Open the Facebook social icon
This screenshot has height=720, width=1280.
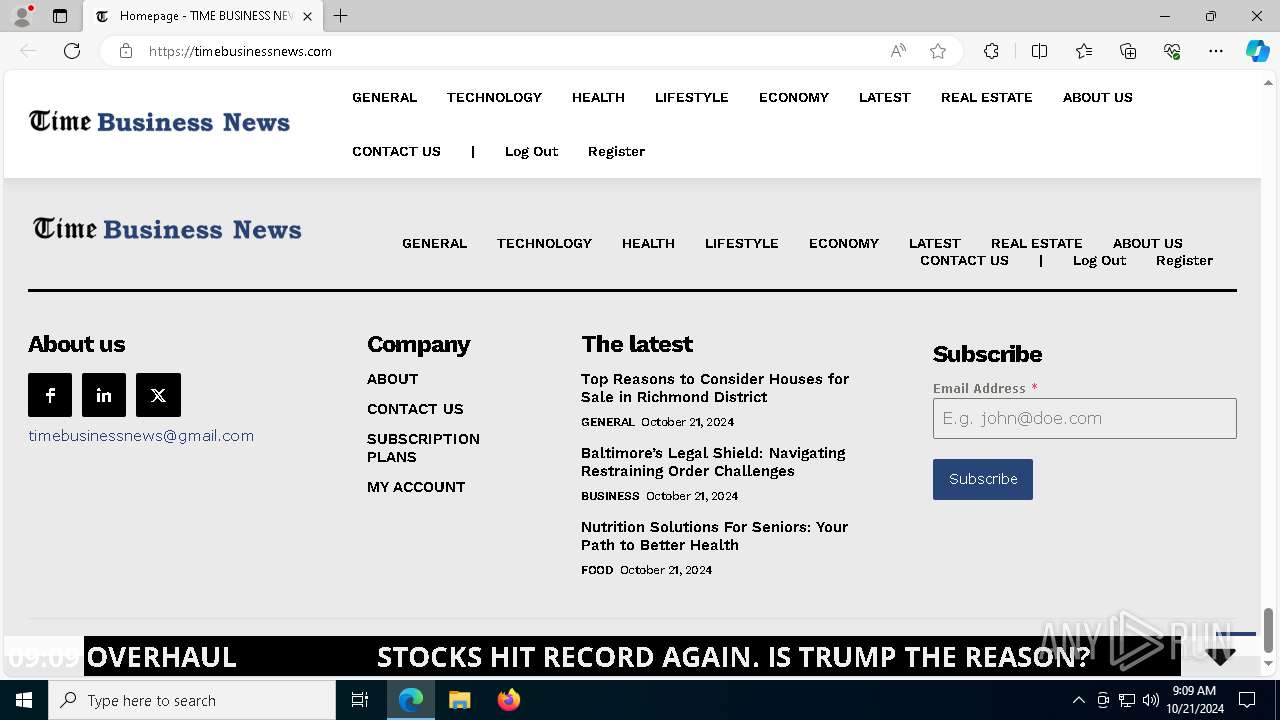[50, 395]
